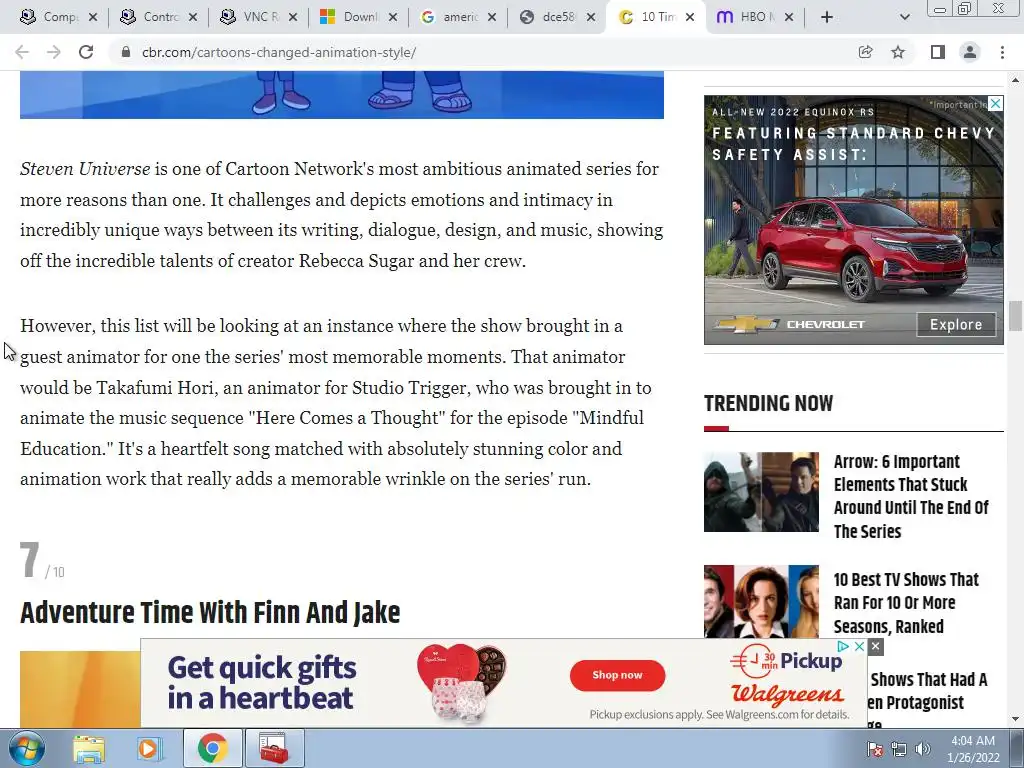Close the Chevrolet Equinox ad

pos(995,103)
